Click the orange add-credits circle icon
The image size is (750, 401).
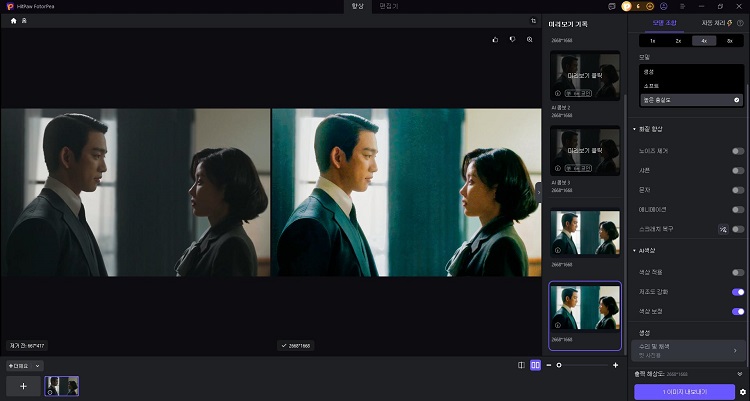click(x=650, y=6)
